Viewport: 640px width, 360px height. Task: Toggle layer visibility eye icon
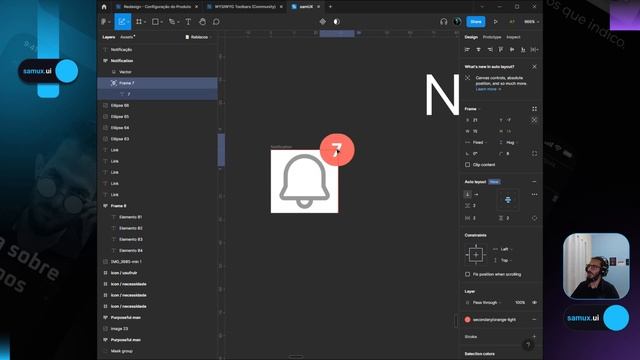534,302
